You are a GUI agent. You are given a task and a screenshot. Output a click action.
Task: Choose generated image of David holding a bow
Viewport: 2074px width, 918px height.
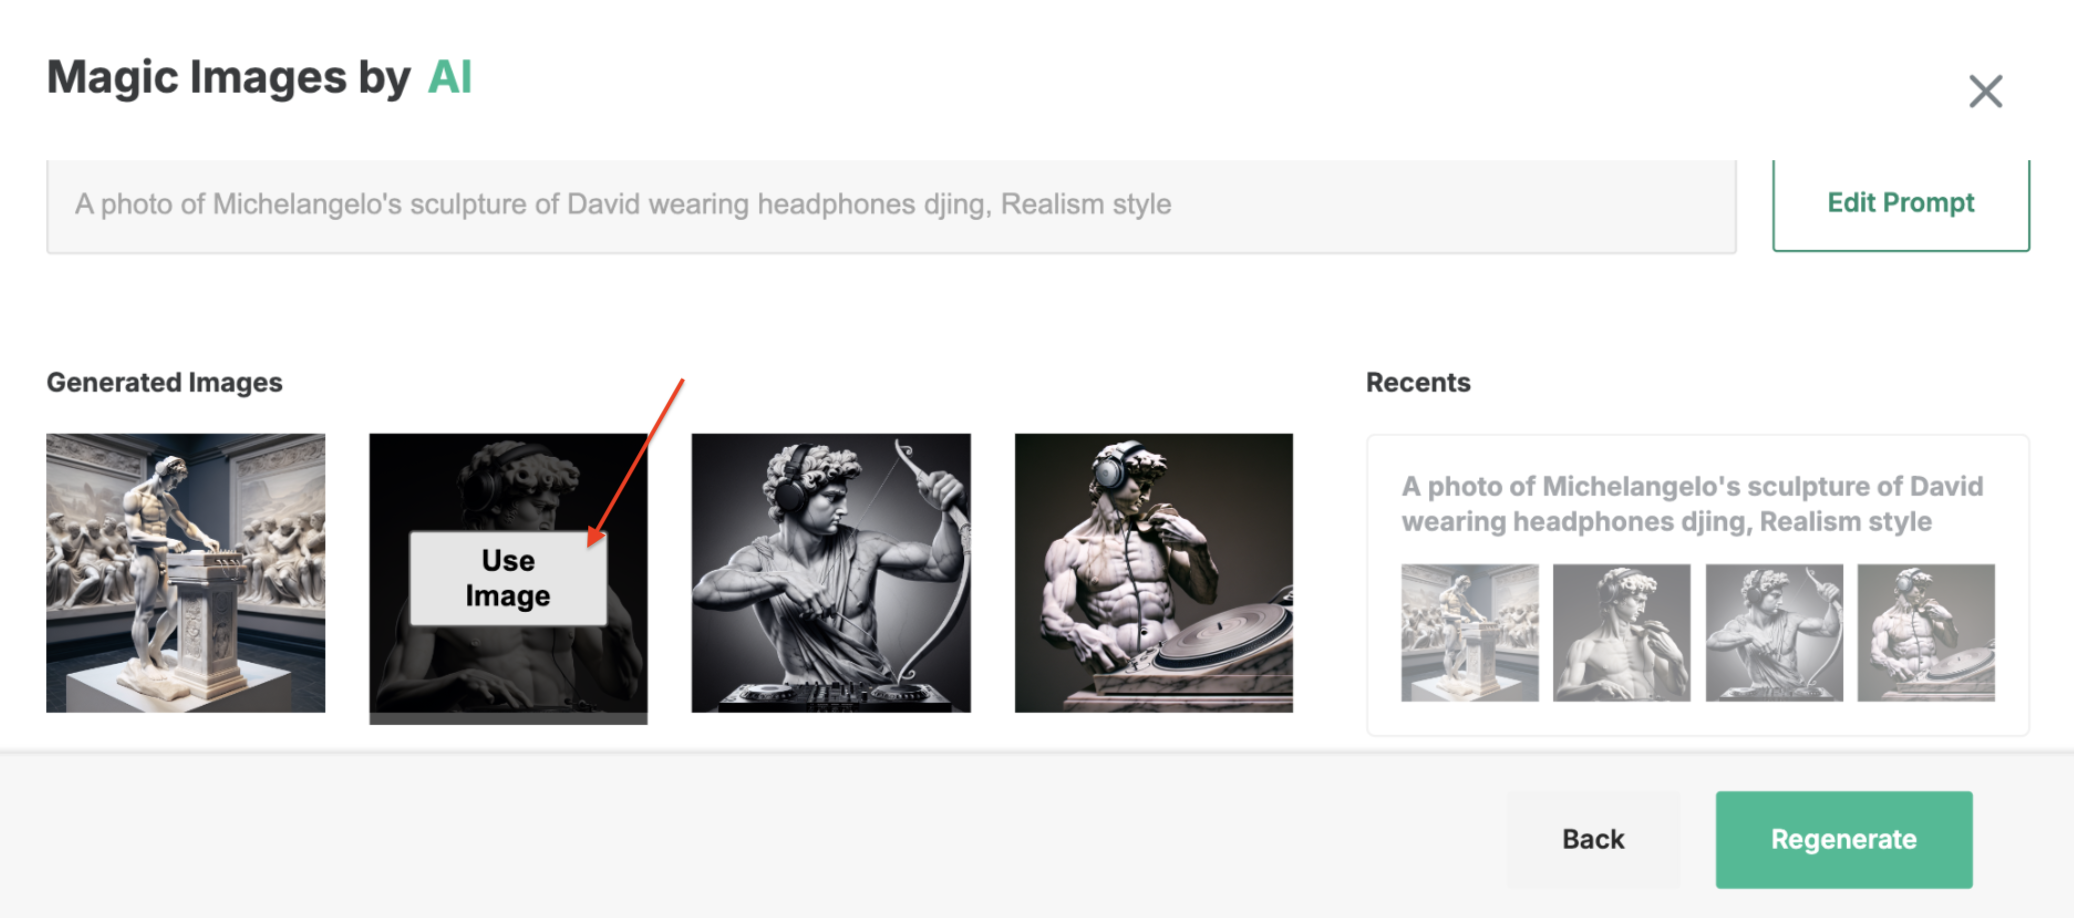(x=830, y=572)
